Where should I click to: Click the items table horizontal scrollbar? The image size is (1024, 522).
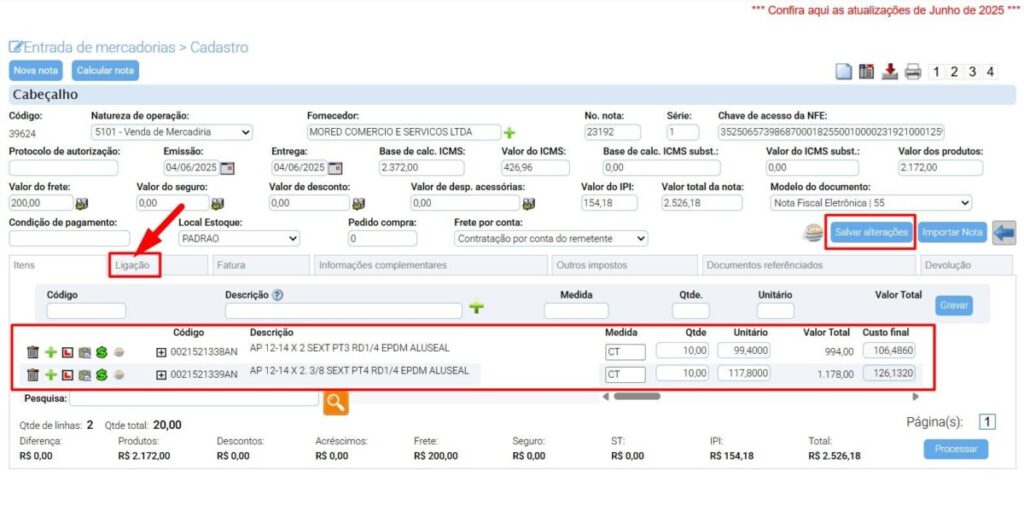tap(638, 396)
